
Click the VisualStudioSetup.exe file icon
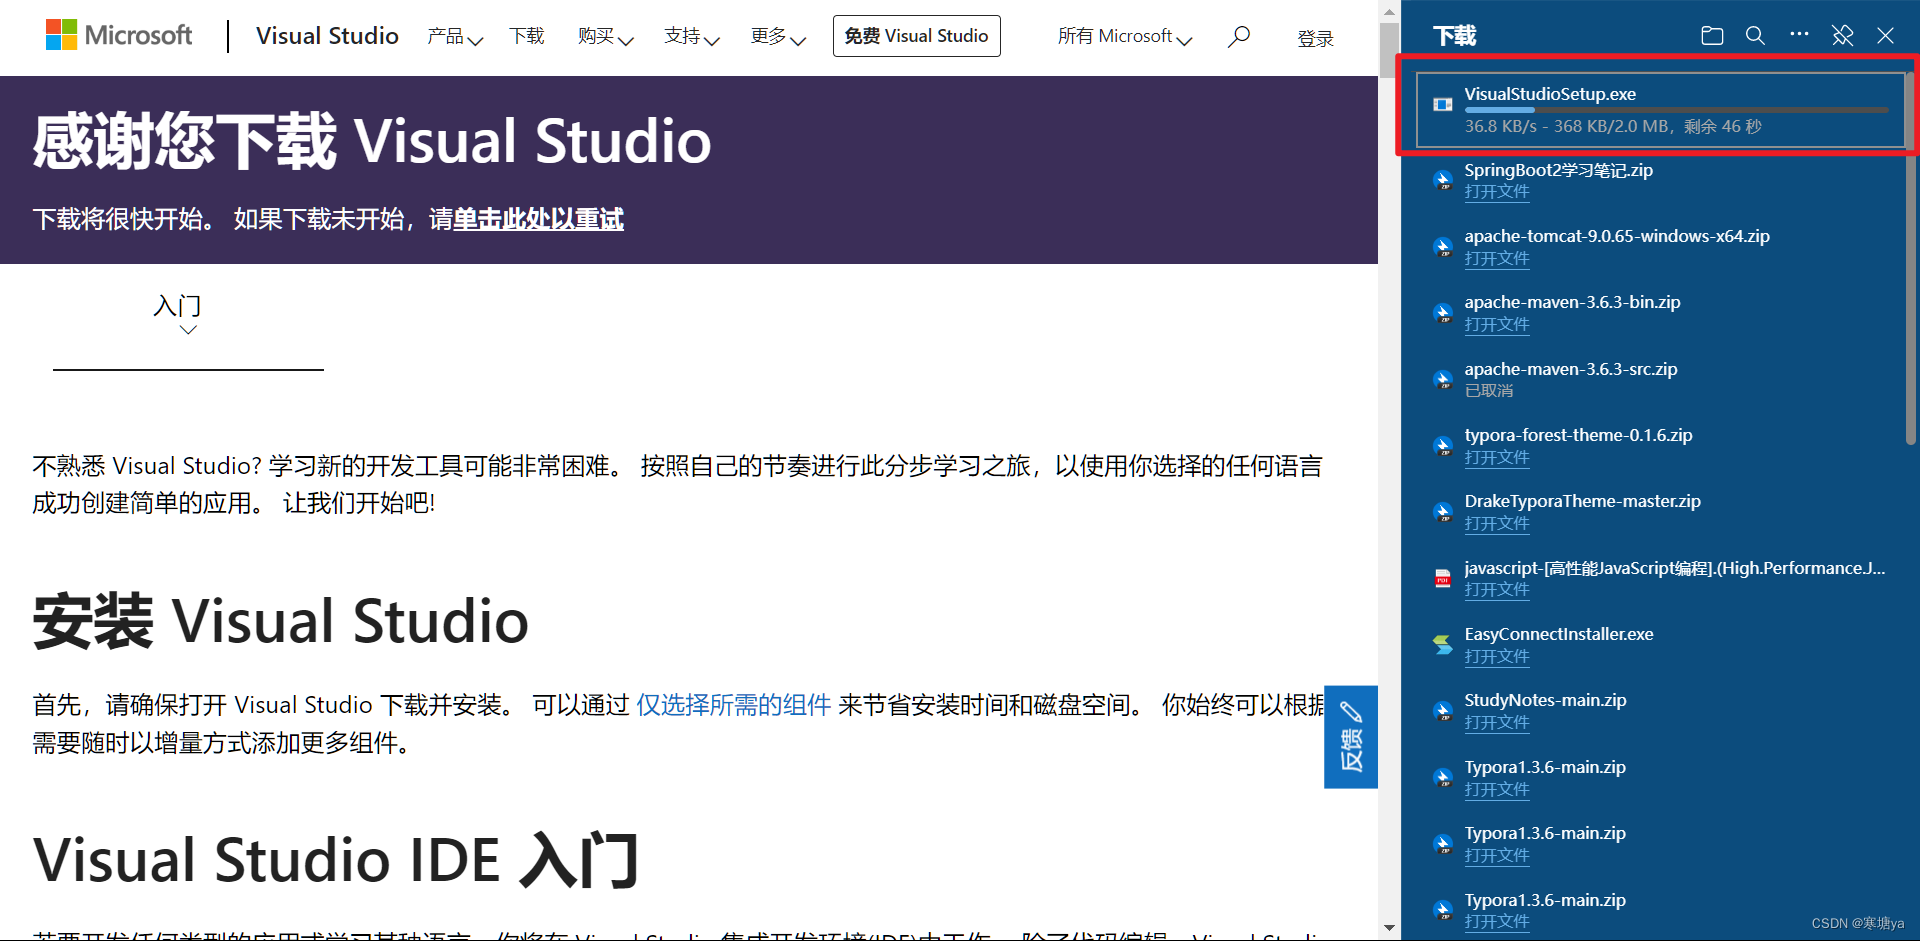[x=1443, y=104]
